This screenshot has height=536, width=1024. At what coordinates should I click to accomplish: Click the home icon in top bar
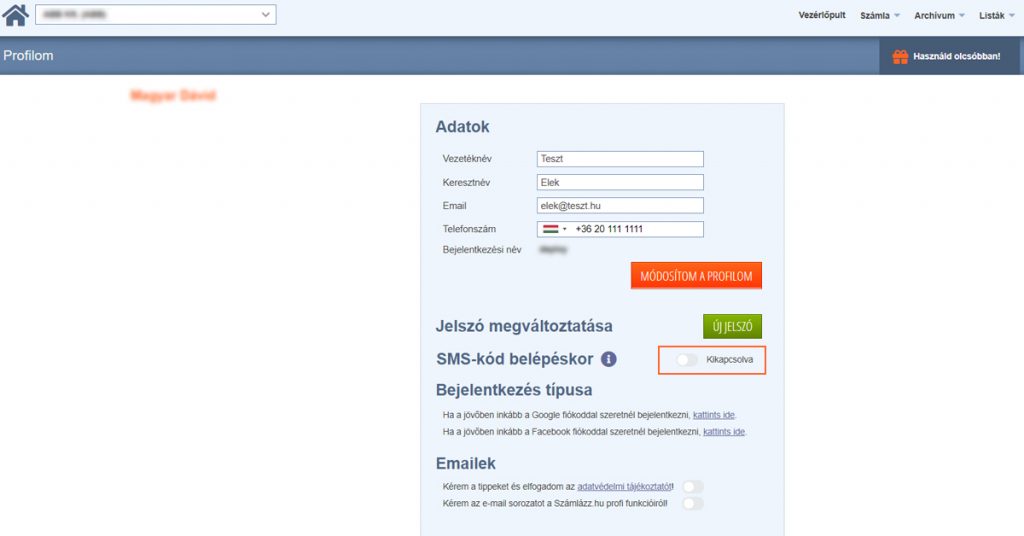pyautogui.click(x=16, y=15)
